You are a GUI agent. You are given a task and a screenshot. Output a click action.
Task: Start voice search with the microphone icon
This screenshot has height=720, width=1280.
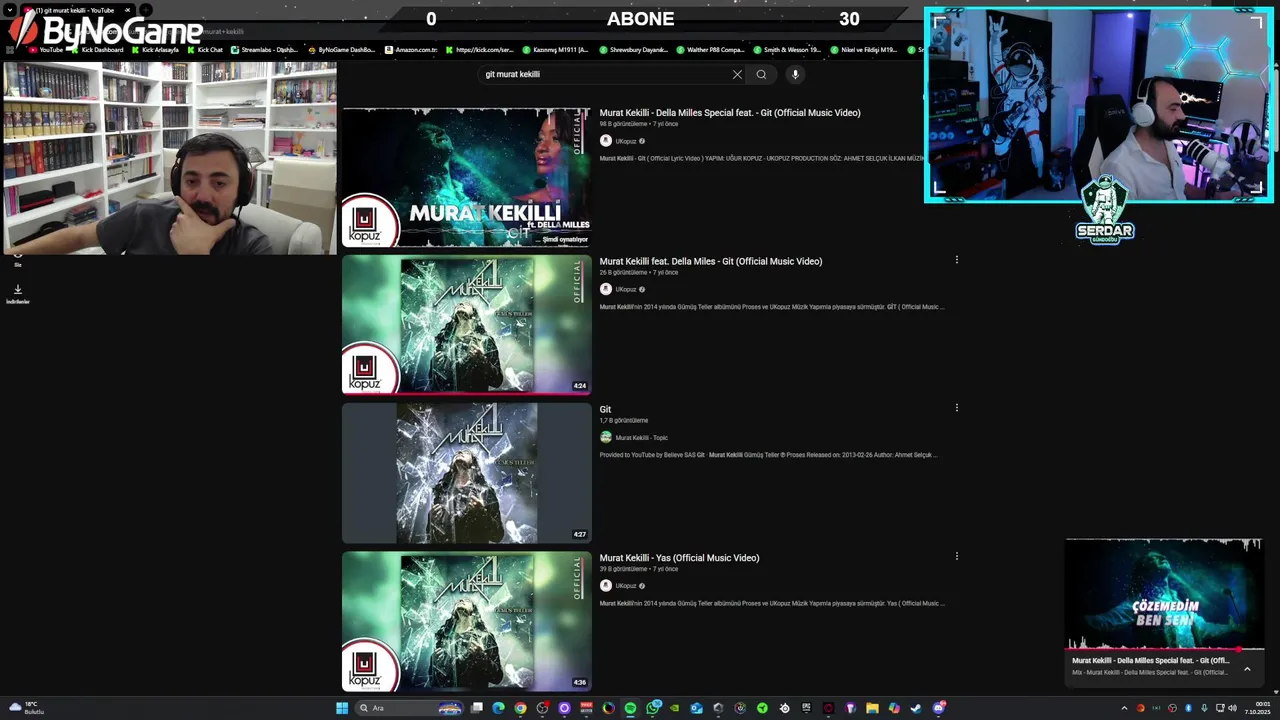point(795,74)
